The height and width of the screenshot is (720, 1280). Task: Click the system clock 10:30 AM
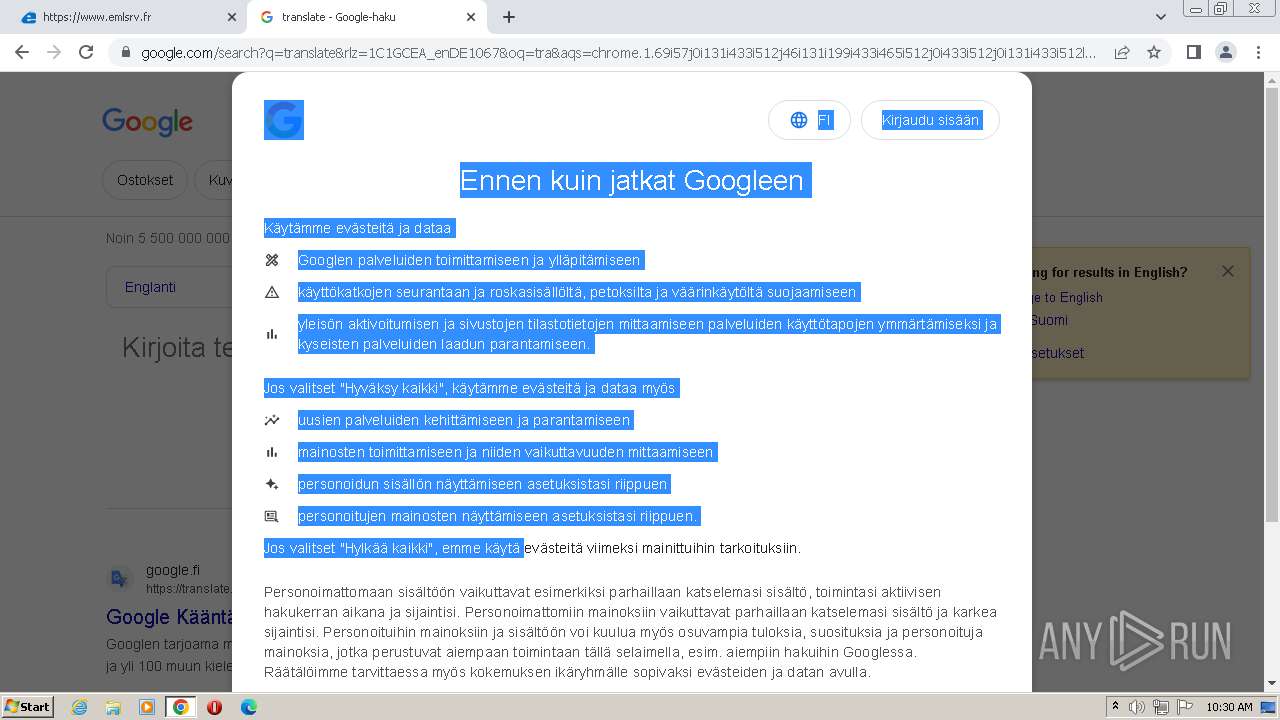click(1229, 707)
